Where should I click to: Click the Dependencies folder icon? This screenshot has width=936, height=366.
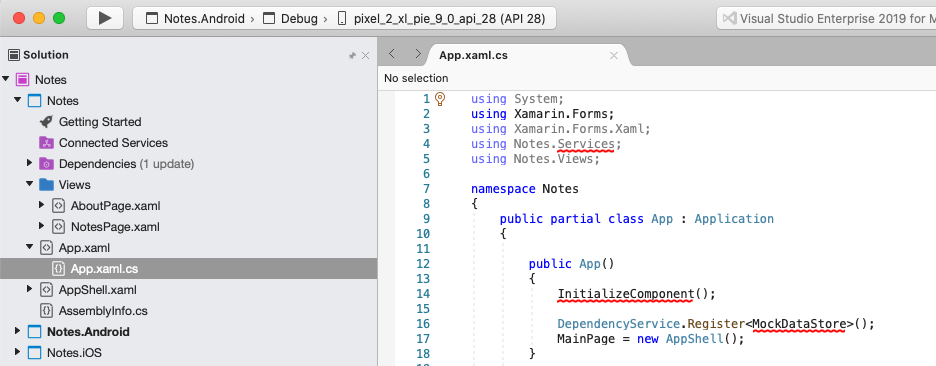[x=46, y=164]
